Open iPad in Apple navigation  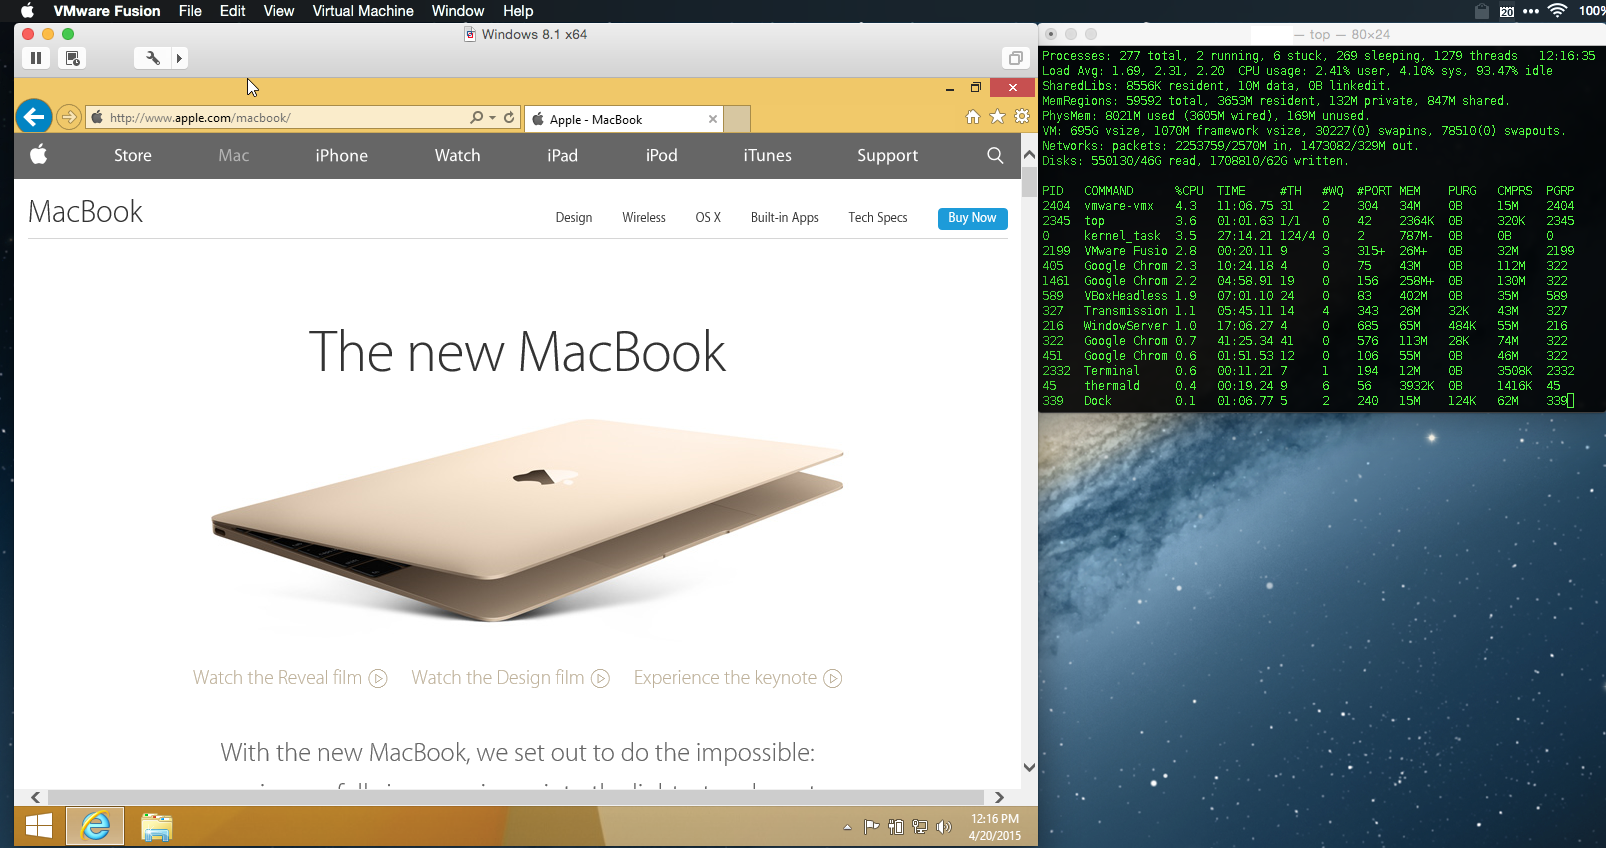click(563, 155)
